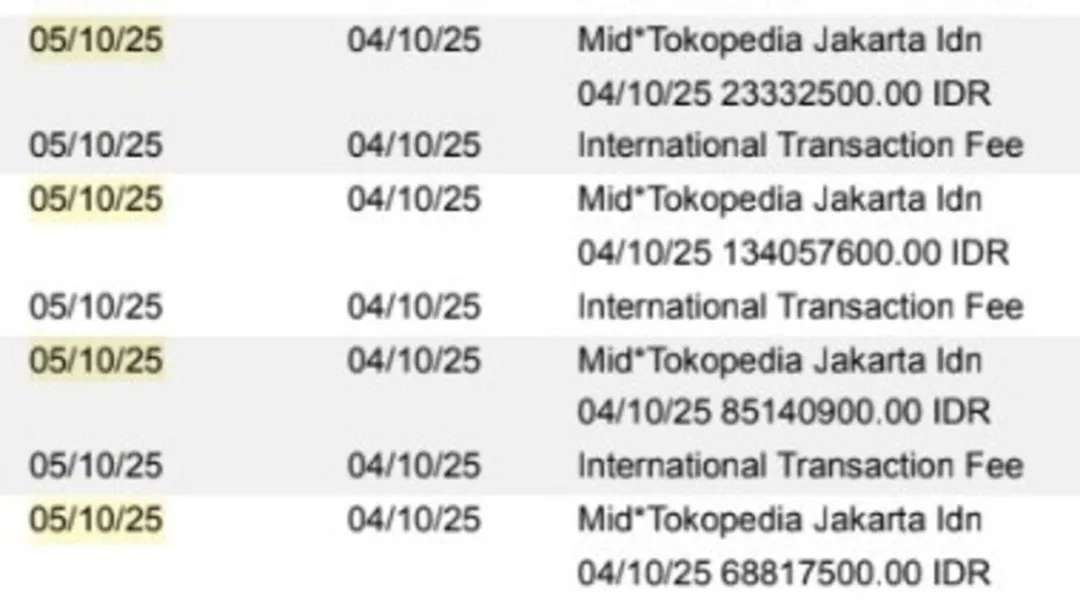The height and width of the screenshot is (607, 1080).
Task: Click highlighted 05/10/25 date of 68817500.00 transaction
Action: click(95, 520)
